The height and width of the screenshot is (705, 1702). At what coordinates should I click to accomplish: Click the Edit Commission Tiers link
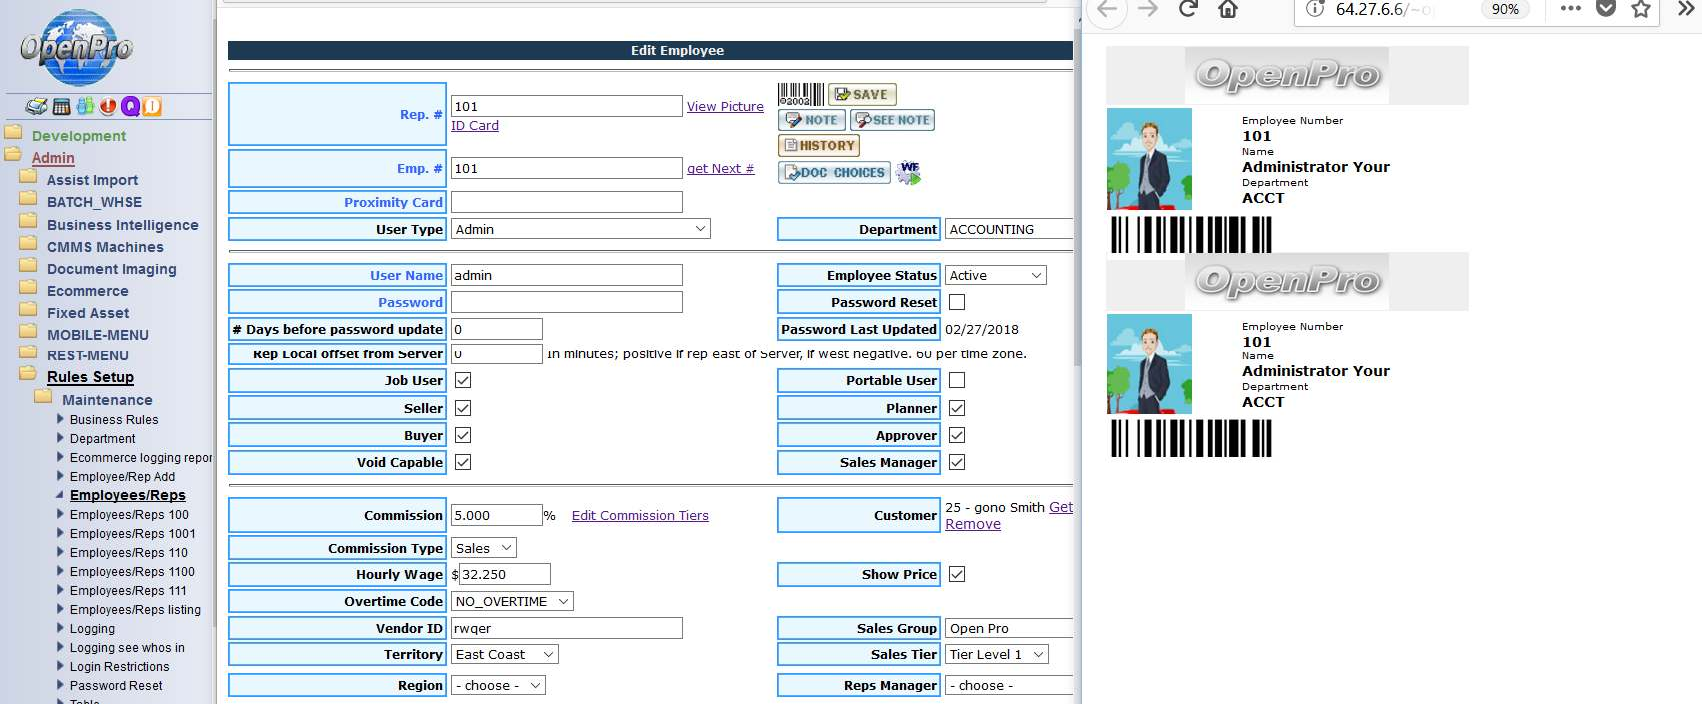click(640, 516)
